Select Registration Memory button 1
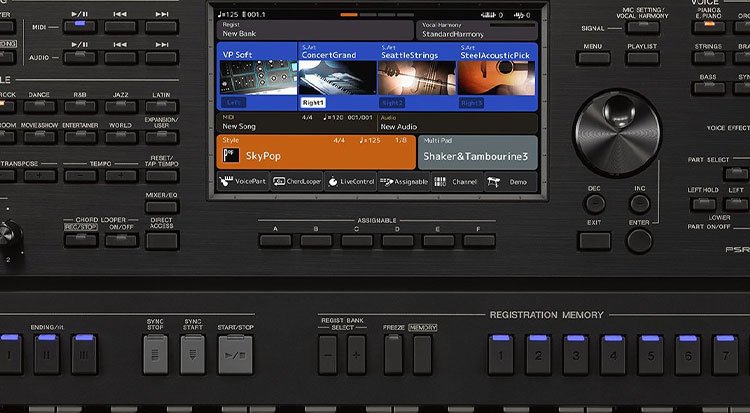Image resolution: width=750 pixels, height=413 pixels. coord(501,355)
